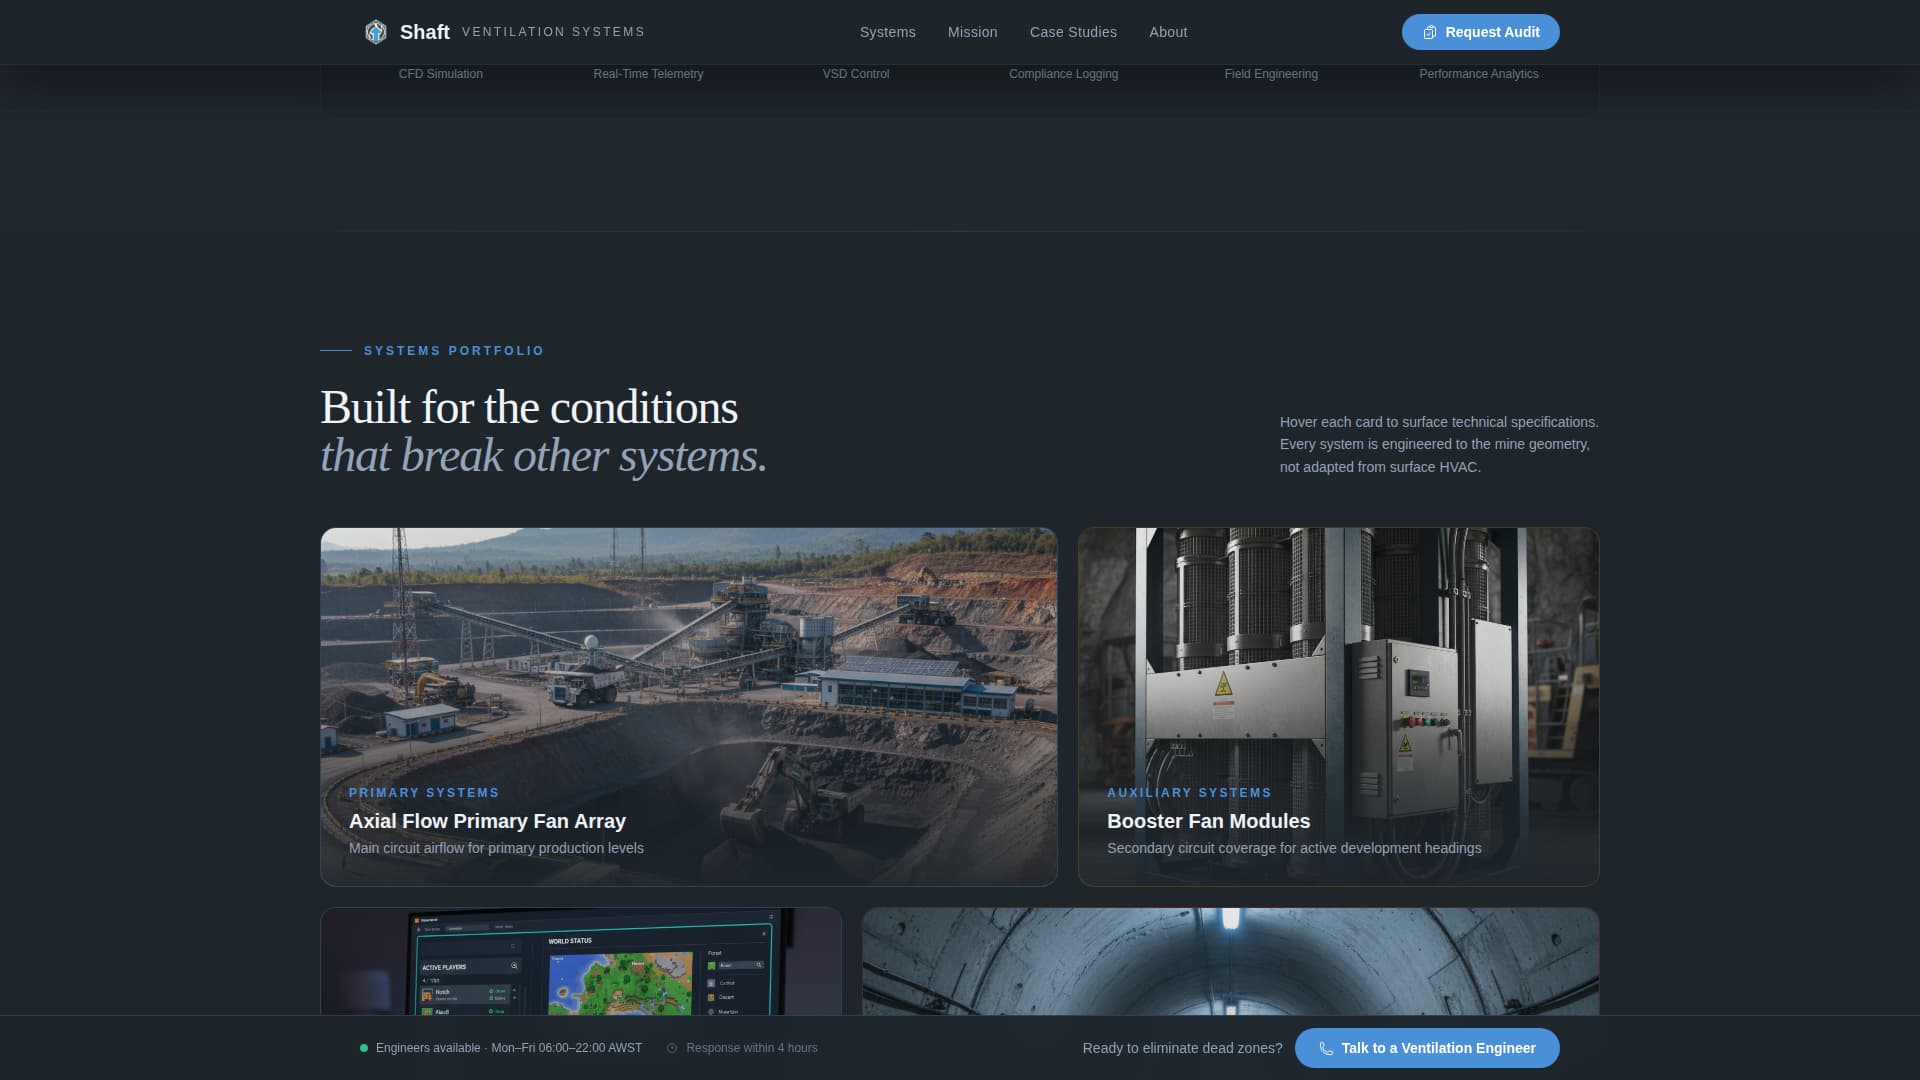Viewport: 1920px width, 1080px height.
Task: Go to Case Studies page
Action: tap(1073, 32)
